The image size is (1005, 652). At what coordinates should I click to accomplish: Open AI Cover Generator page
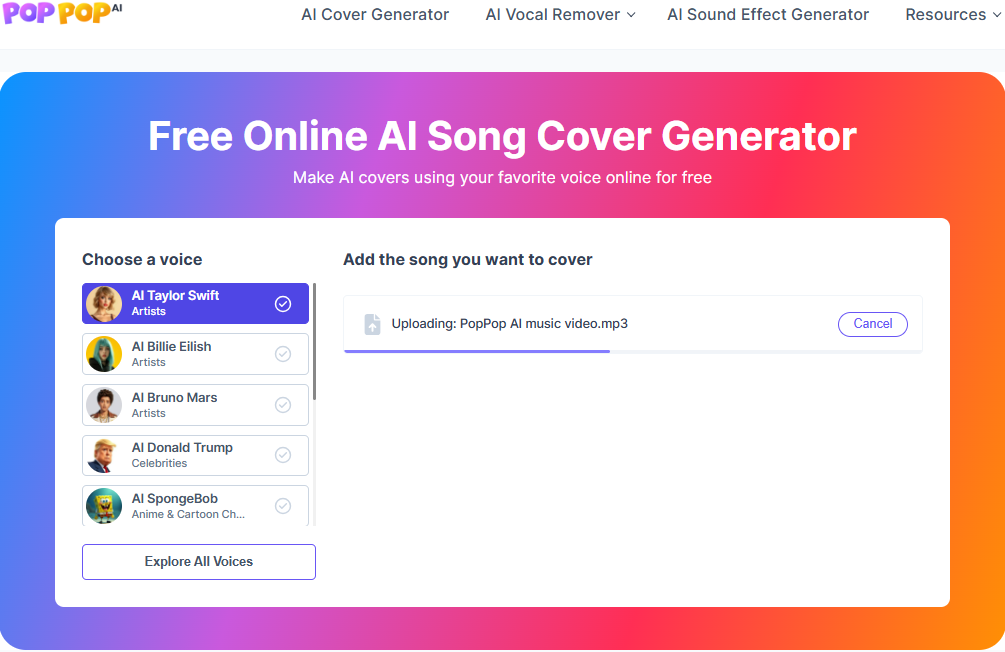[x=375, y=14]
